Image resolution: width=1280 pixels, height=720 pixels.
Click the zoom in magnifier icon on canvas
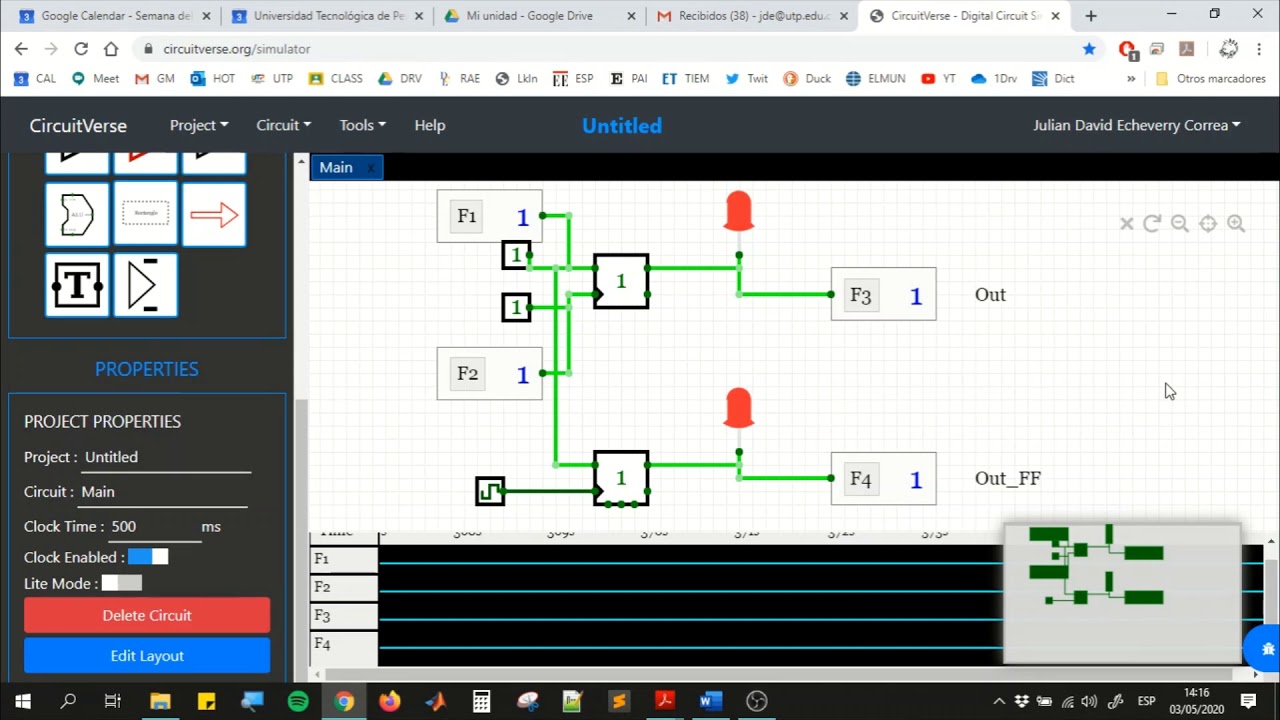[x=1236, y=224]
